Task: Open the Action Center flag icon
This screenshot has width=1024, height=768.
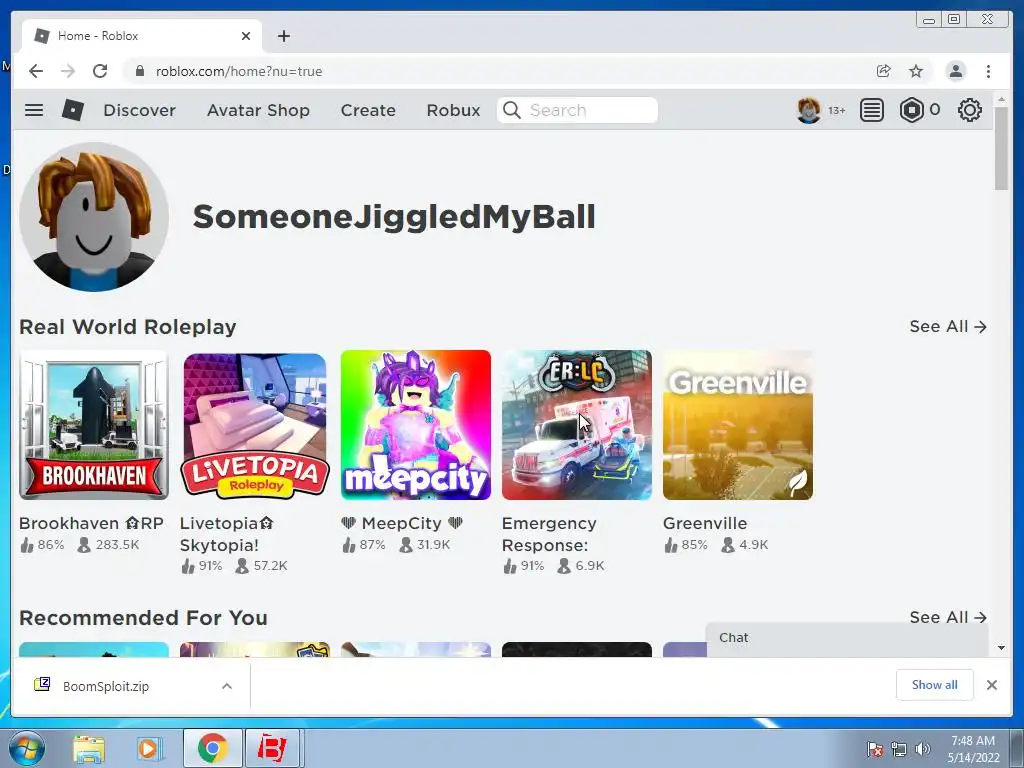Action: pos(875,749)
